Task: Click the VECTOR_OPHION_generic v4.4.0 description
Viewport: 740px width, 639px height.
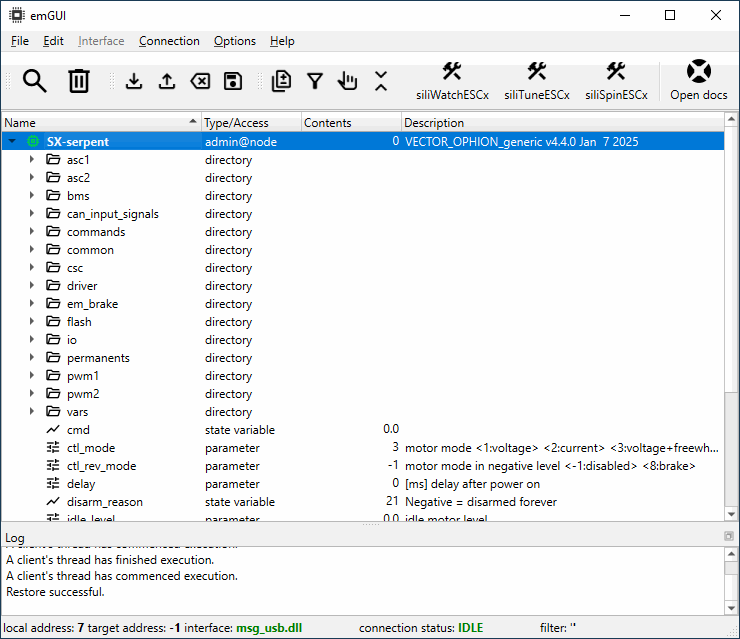Action: point(521,142)
